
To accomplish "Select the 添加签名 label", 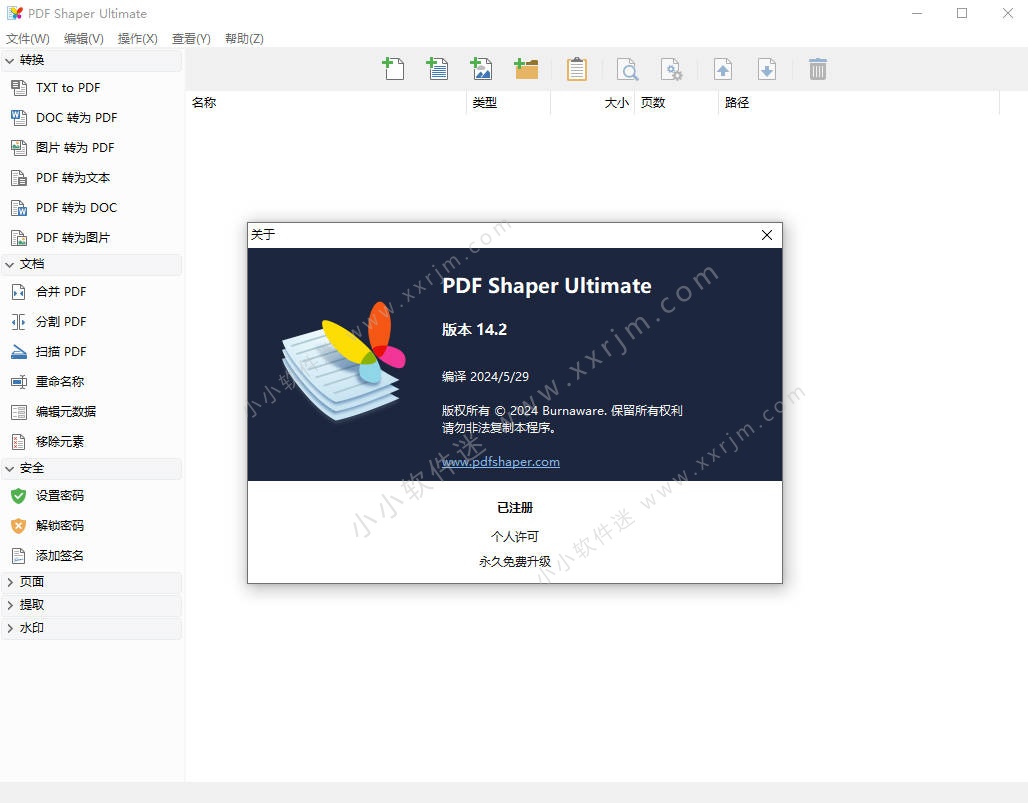I will pos(60,555).
